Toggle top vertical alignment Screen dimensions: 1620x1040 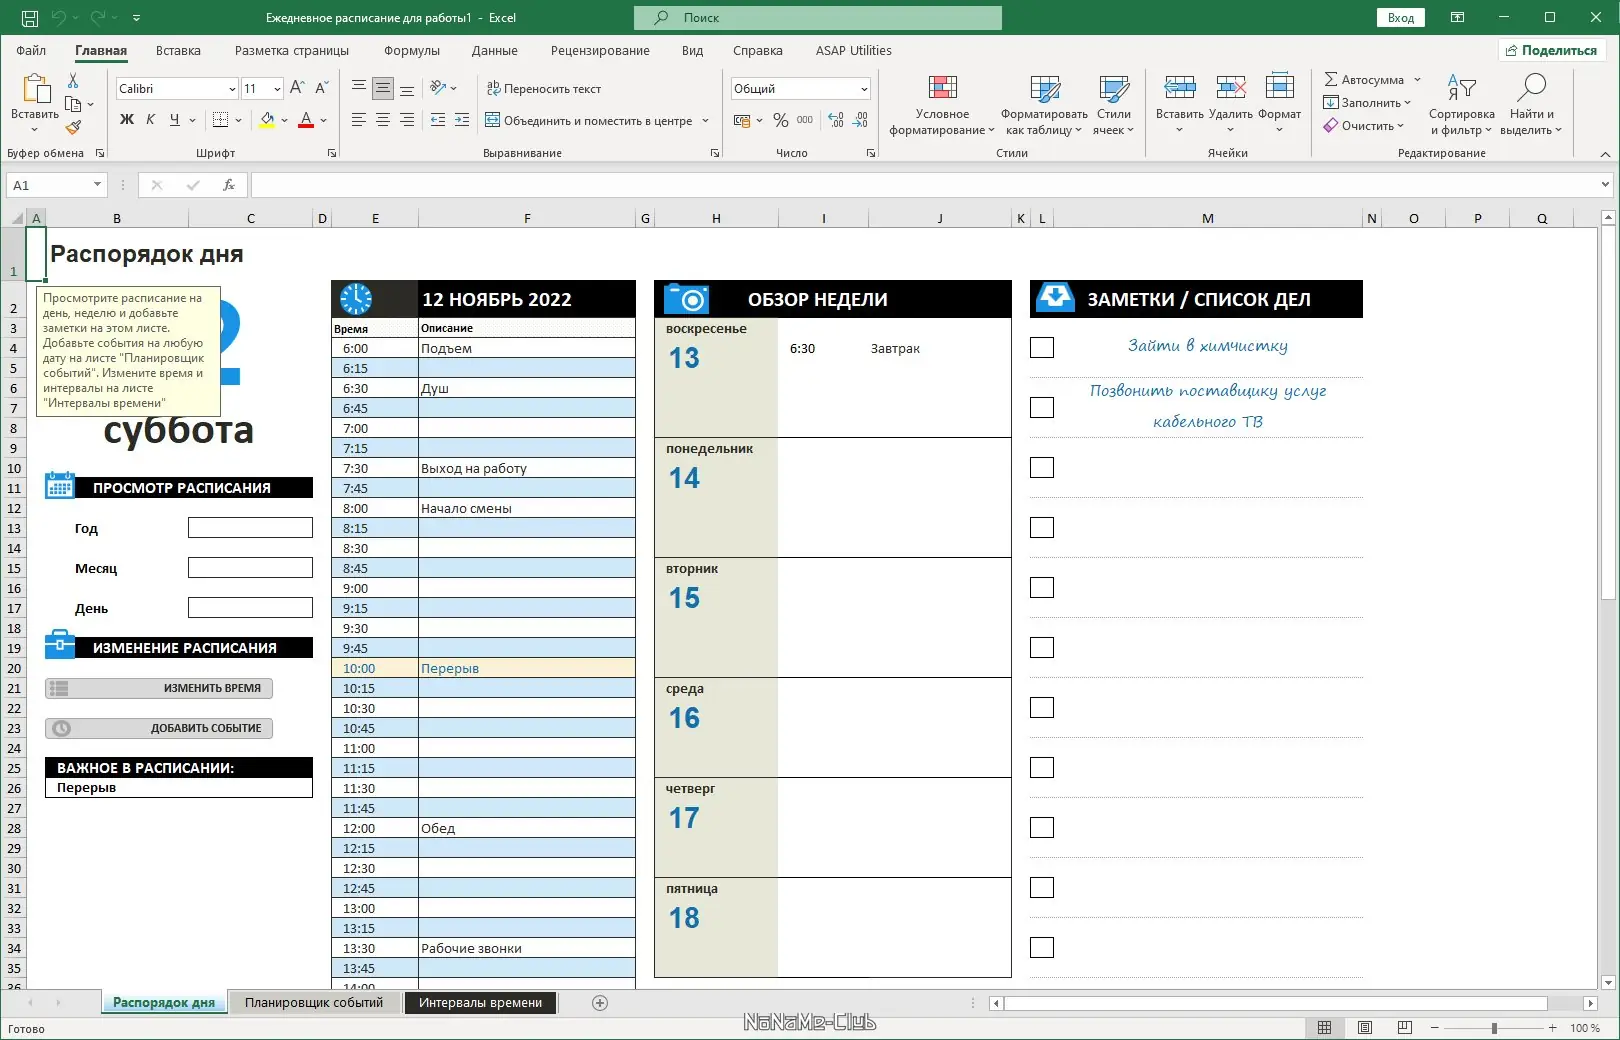[359, 88]
